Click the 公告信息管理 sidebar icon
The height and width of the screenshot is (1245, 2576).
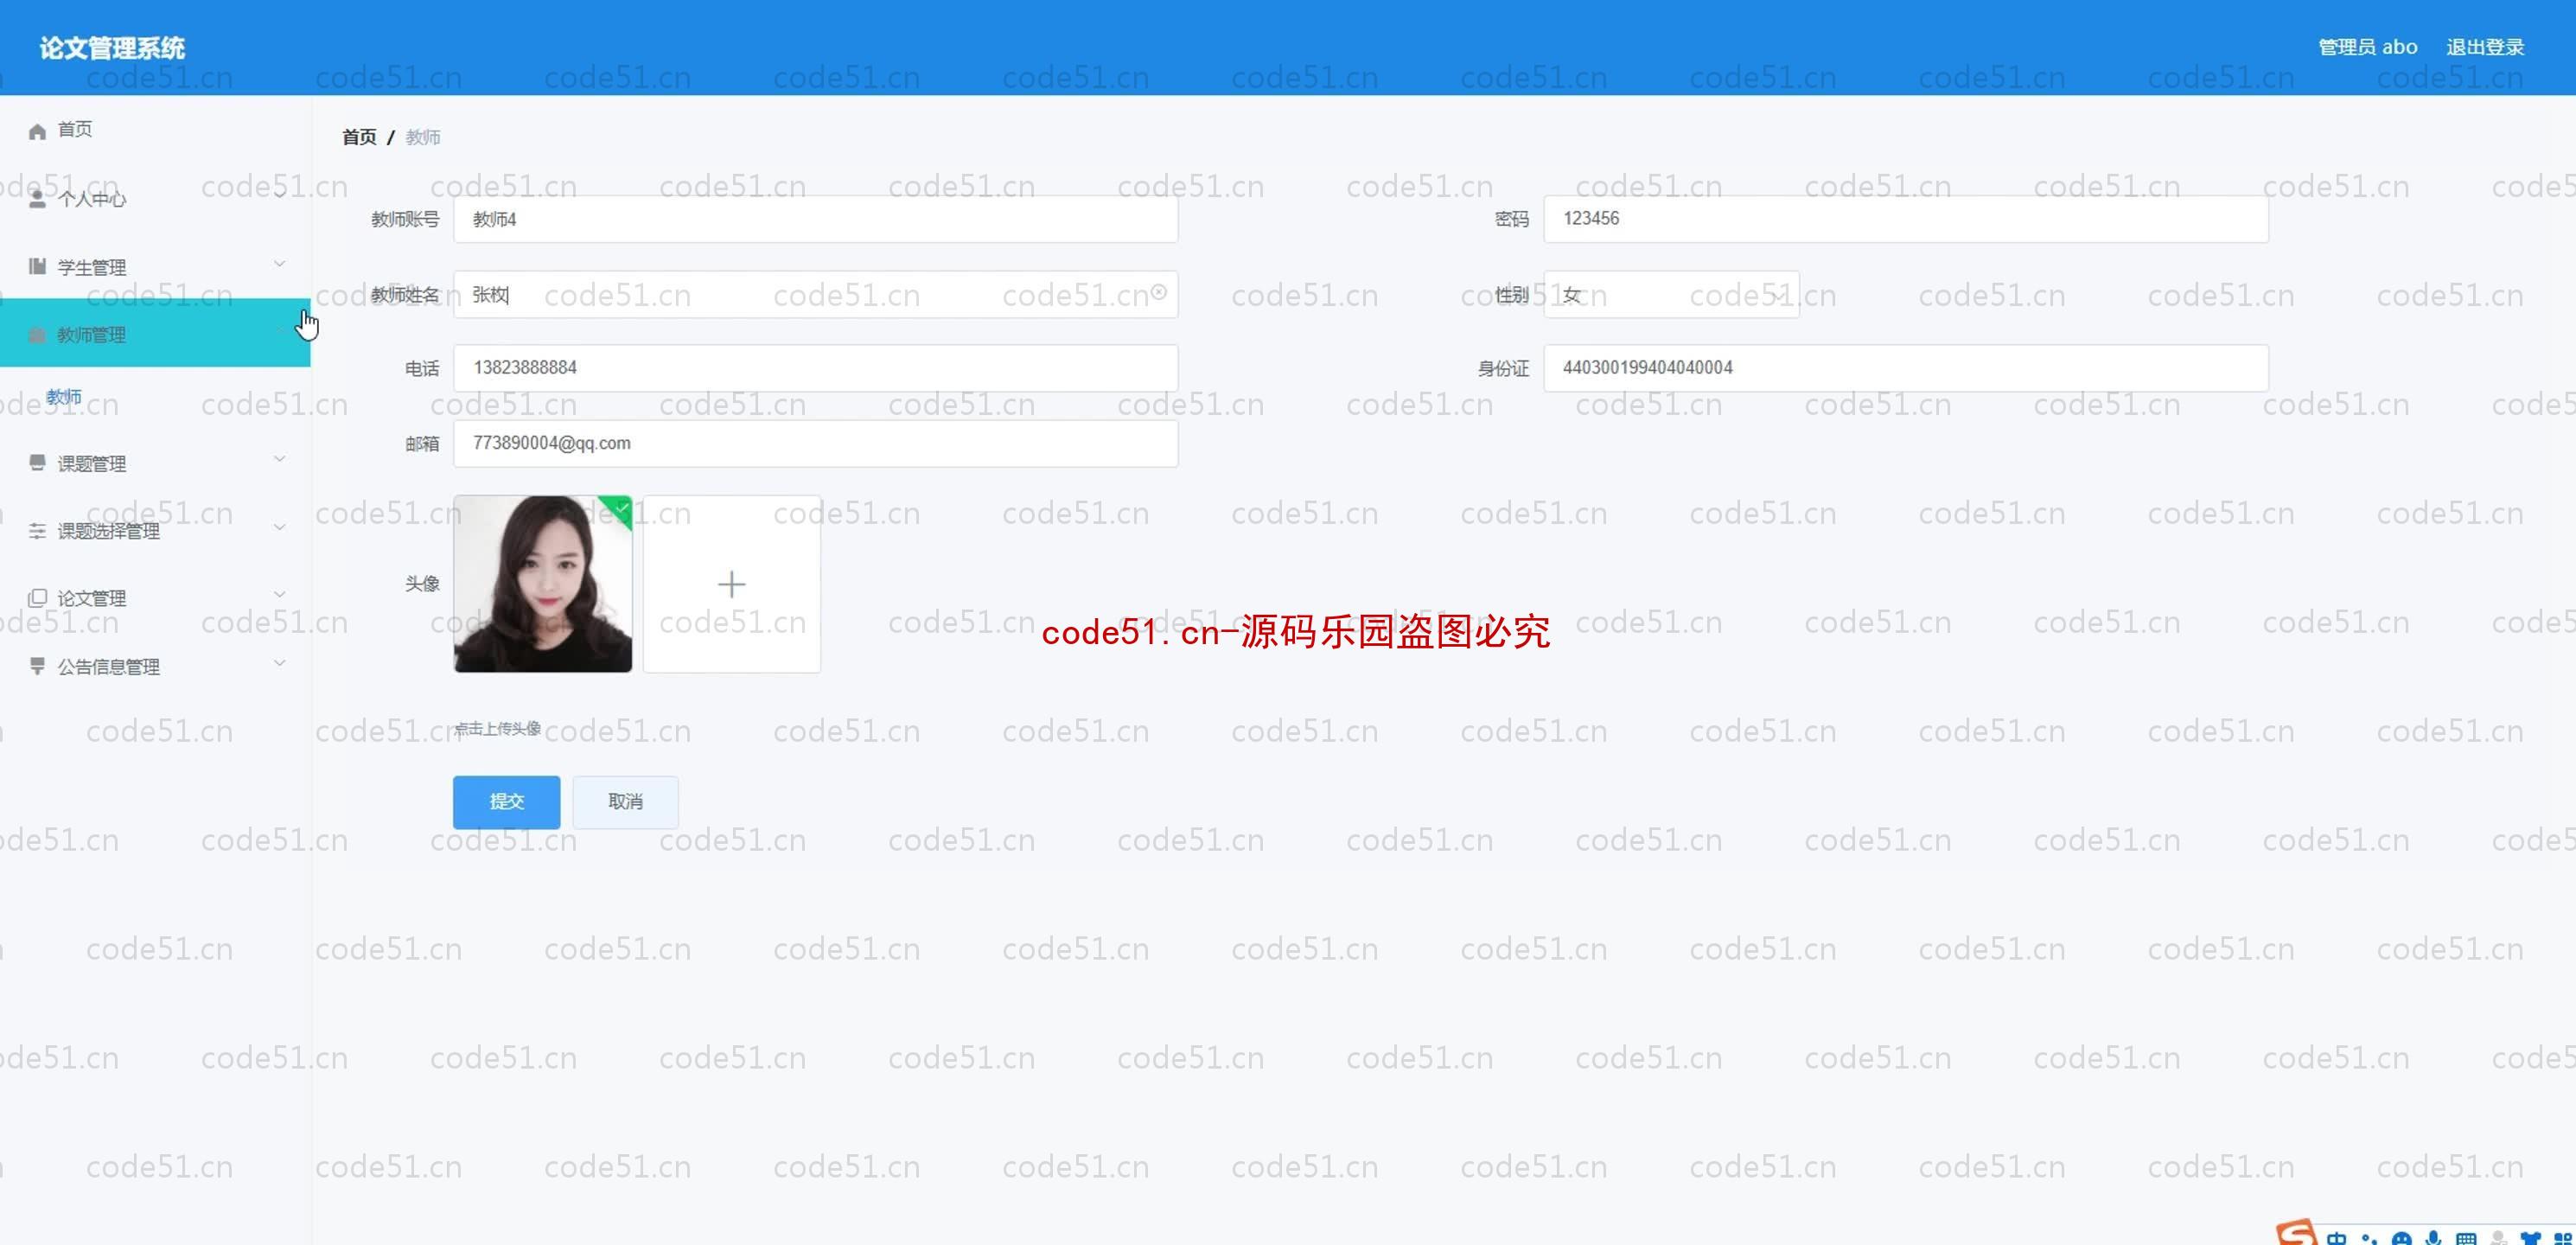(x=37, y=666)
